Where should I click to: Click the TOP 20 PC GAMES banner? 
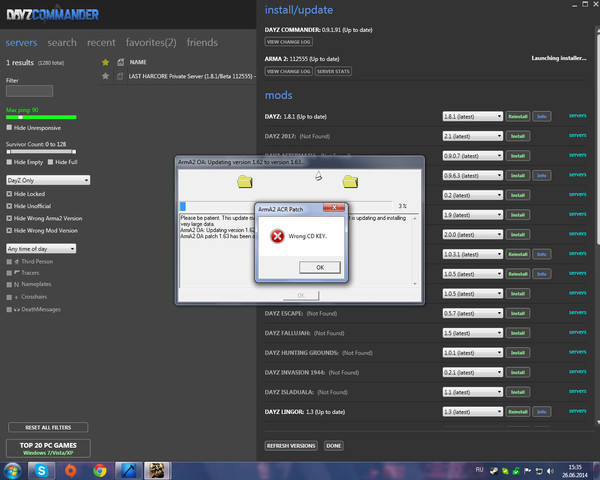click(48, 448)
